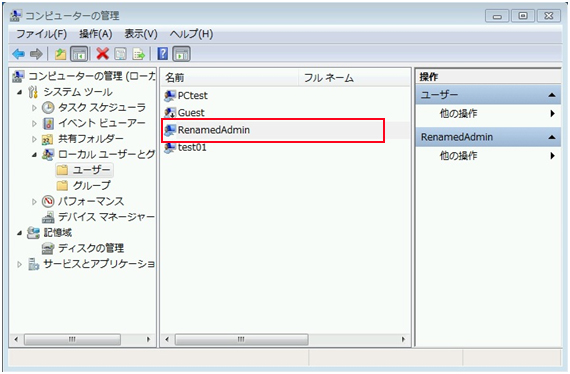The height and width of the screenshot is (374, 570).
Task: Click the 記憶域 storage icon
Action: coord(33,233)
